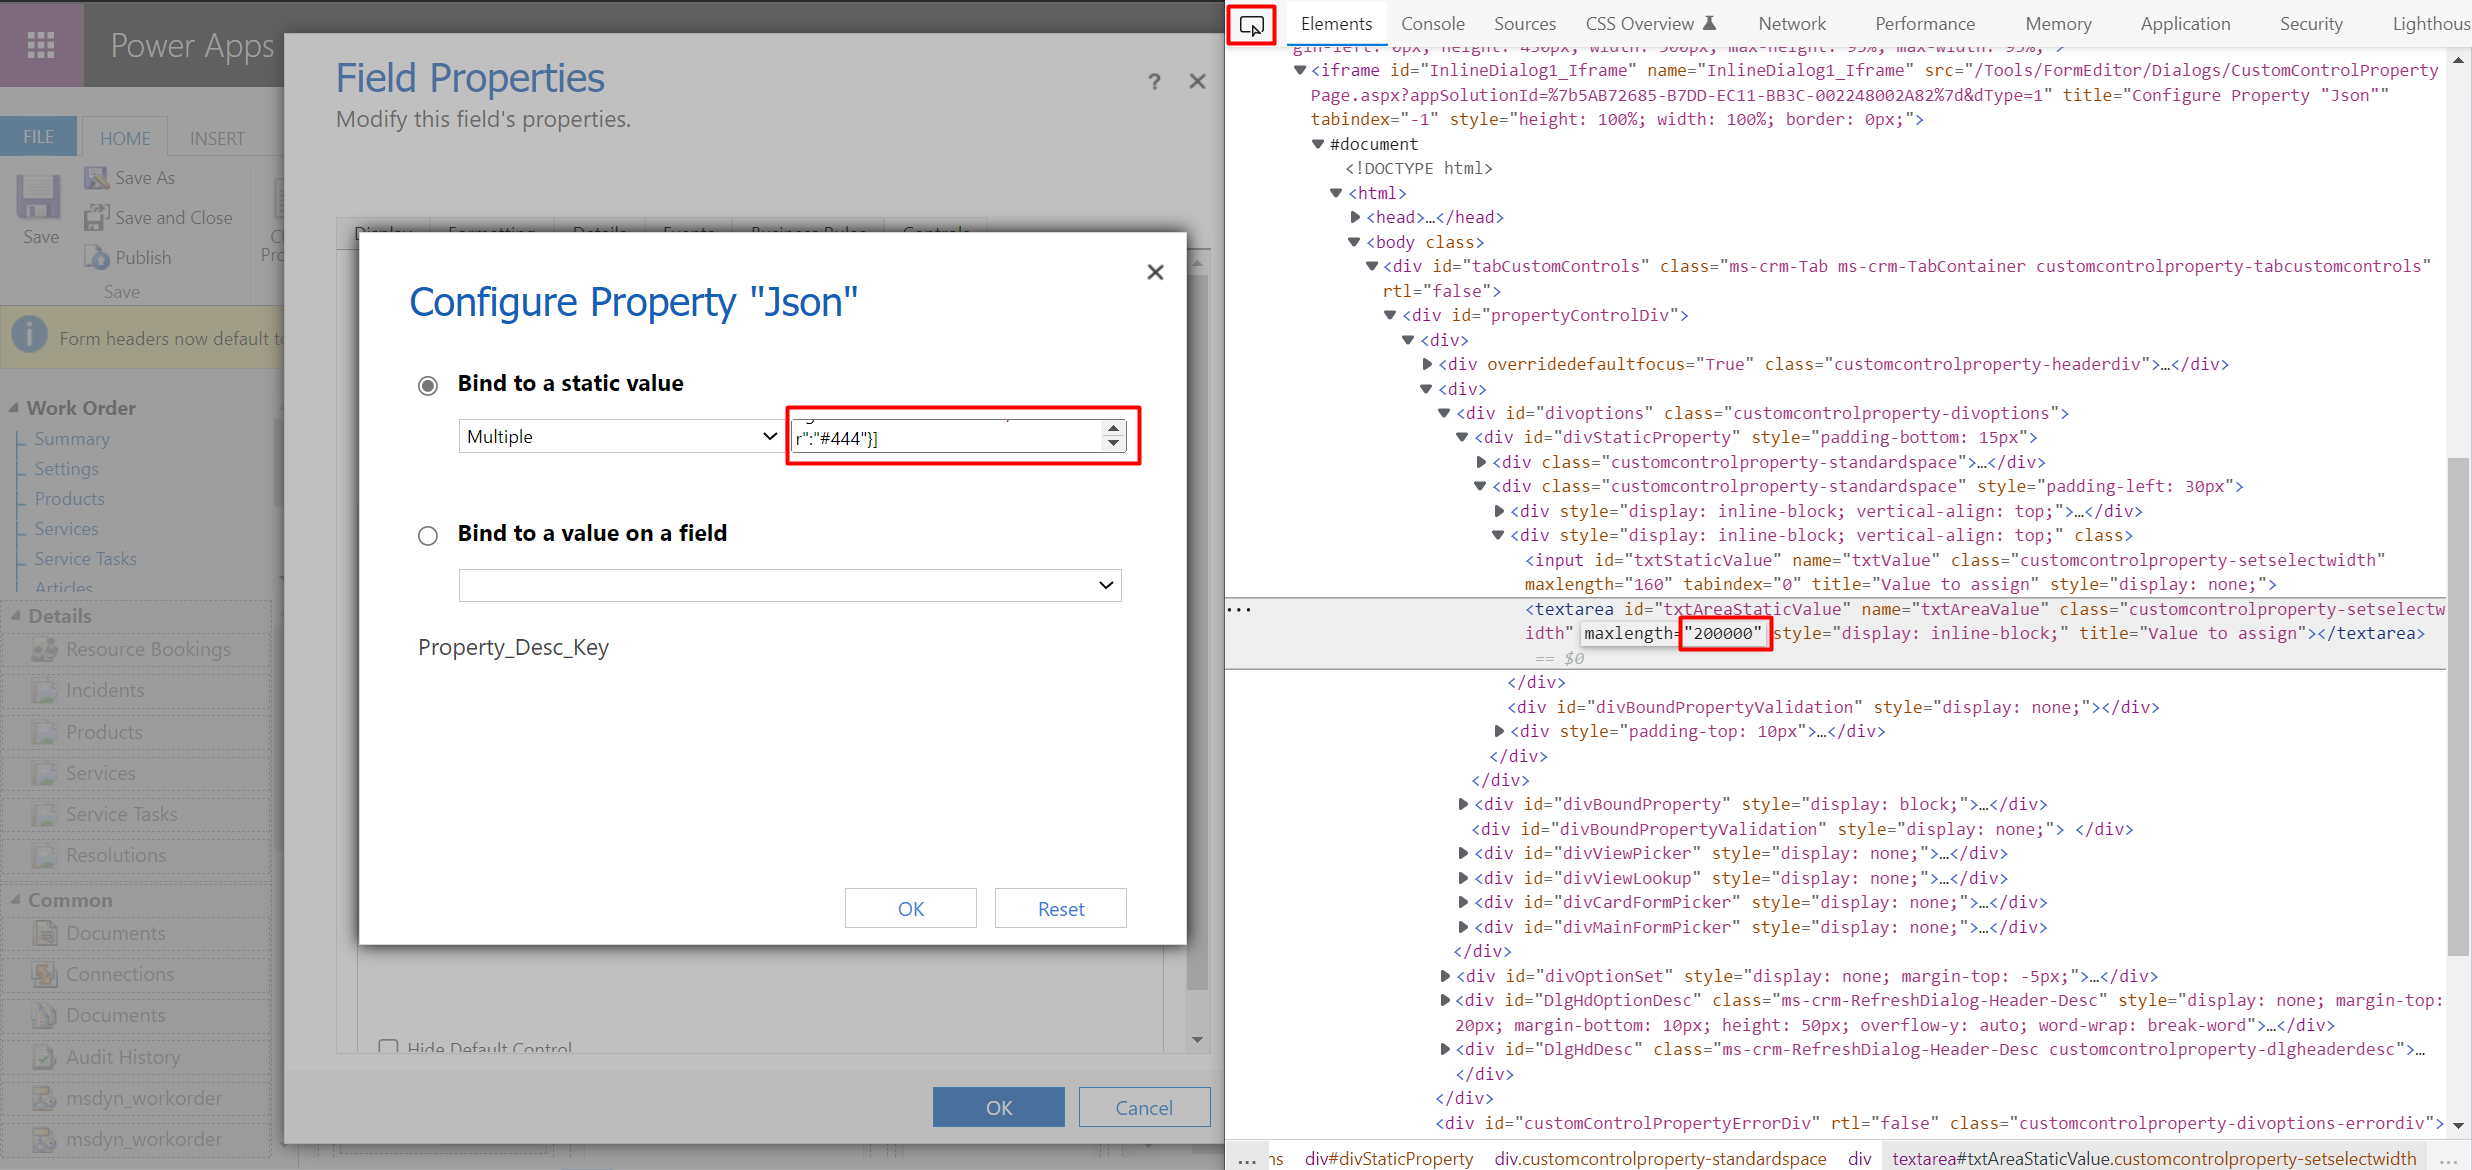The height and width of the screenshot is (1170, 2472).
Task: Open the Power Apps app launcher waffle
Action: (41, 44)
